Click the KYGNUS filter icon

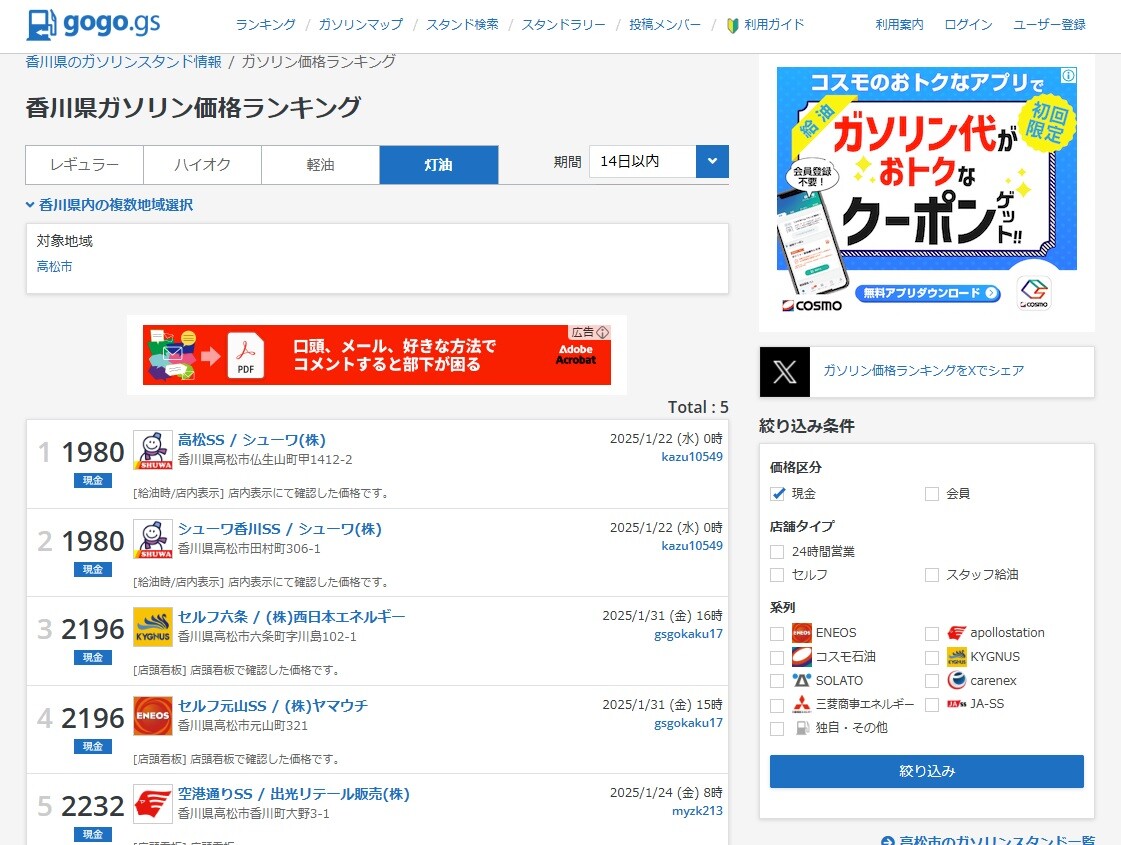(x=957, y=656)
